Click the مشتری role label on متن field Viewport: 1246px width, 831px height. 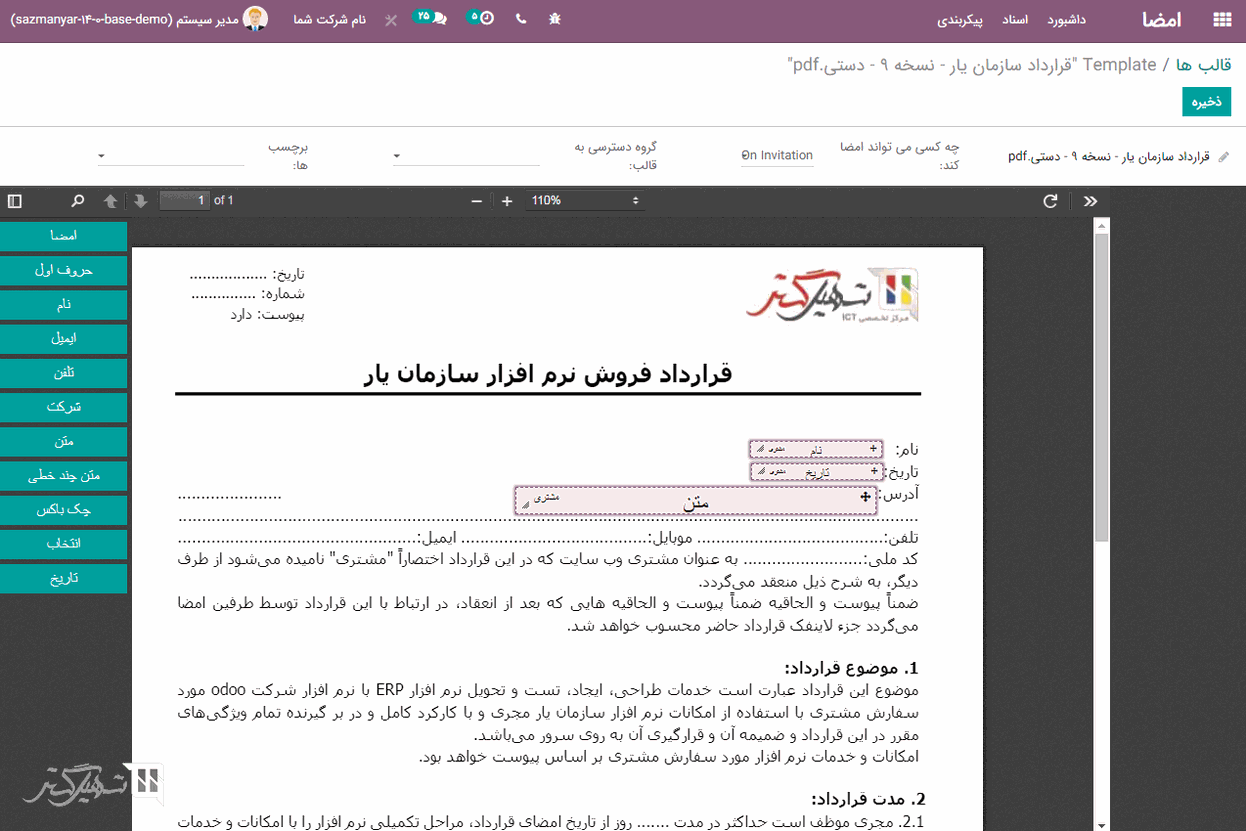pos(546,496)
